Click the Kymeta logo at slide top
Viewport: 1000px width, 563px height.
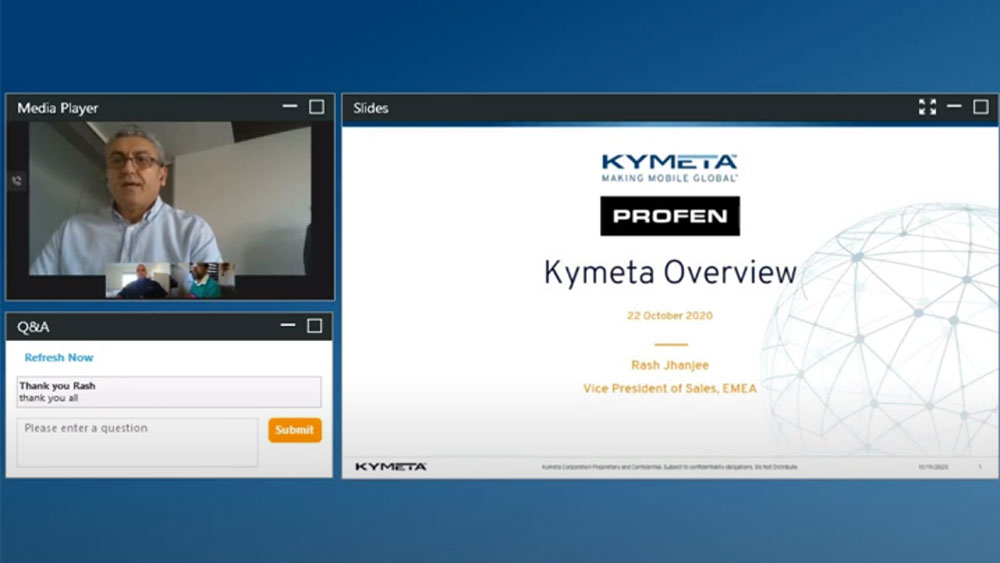tap(670, 168)
